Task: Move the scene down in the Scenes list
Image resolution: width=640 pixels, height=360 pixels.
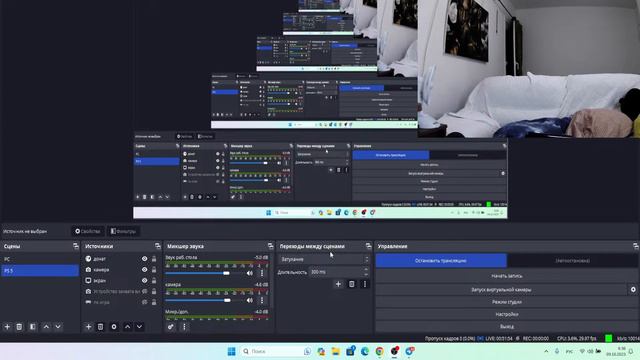Action: pos(58,327)
